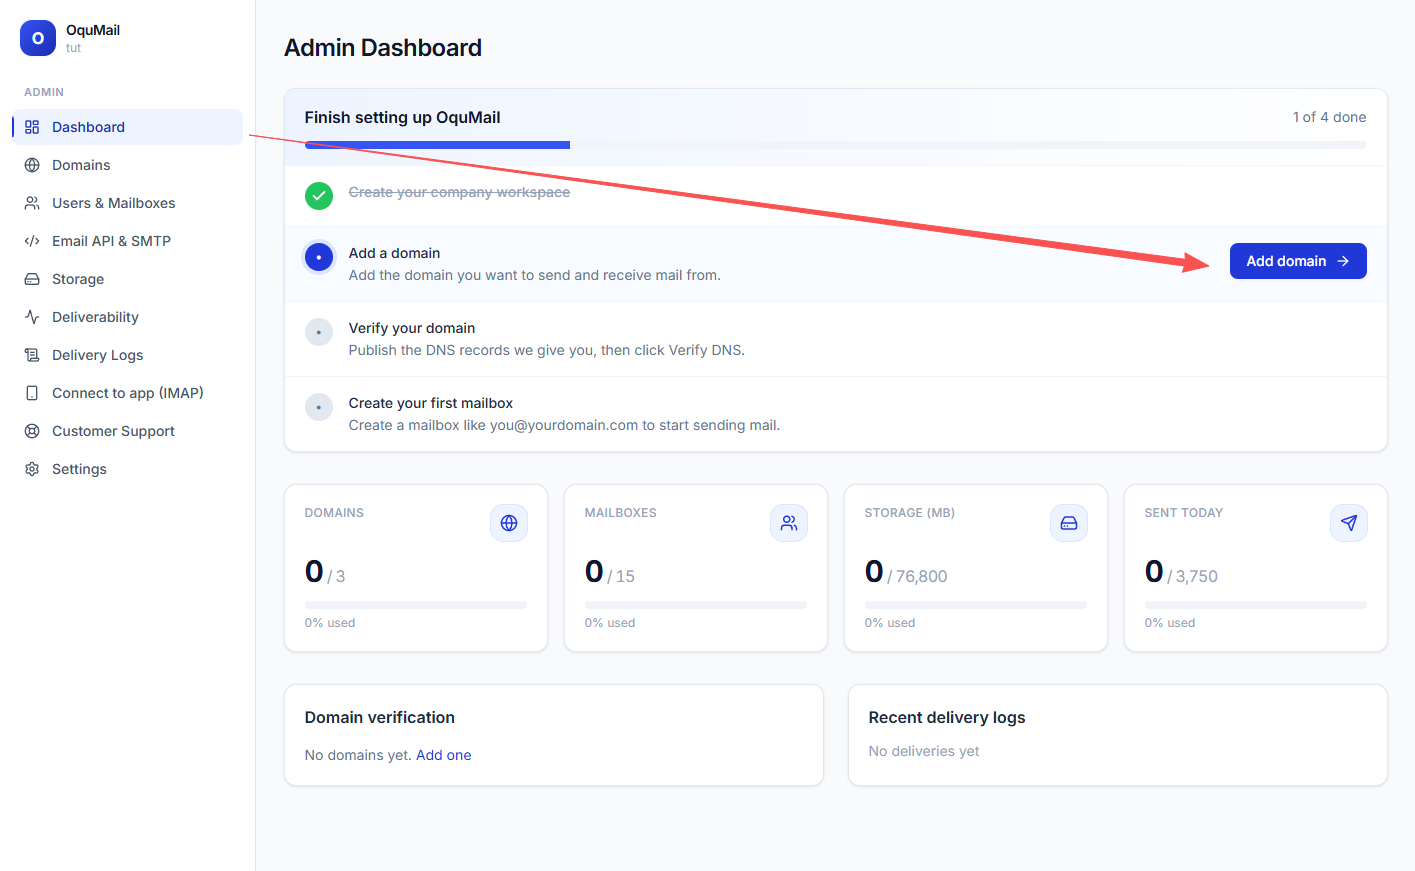
Task: Select the 'Add a domain' step indicator
Action: pyautogui.click(x=319, y=257)
